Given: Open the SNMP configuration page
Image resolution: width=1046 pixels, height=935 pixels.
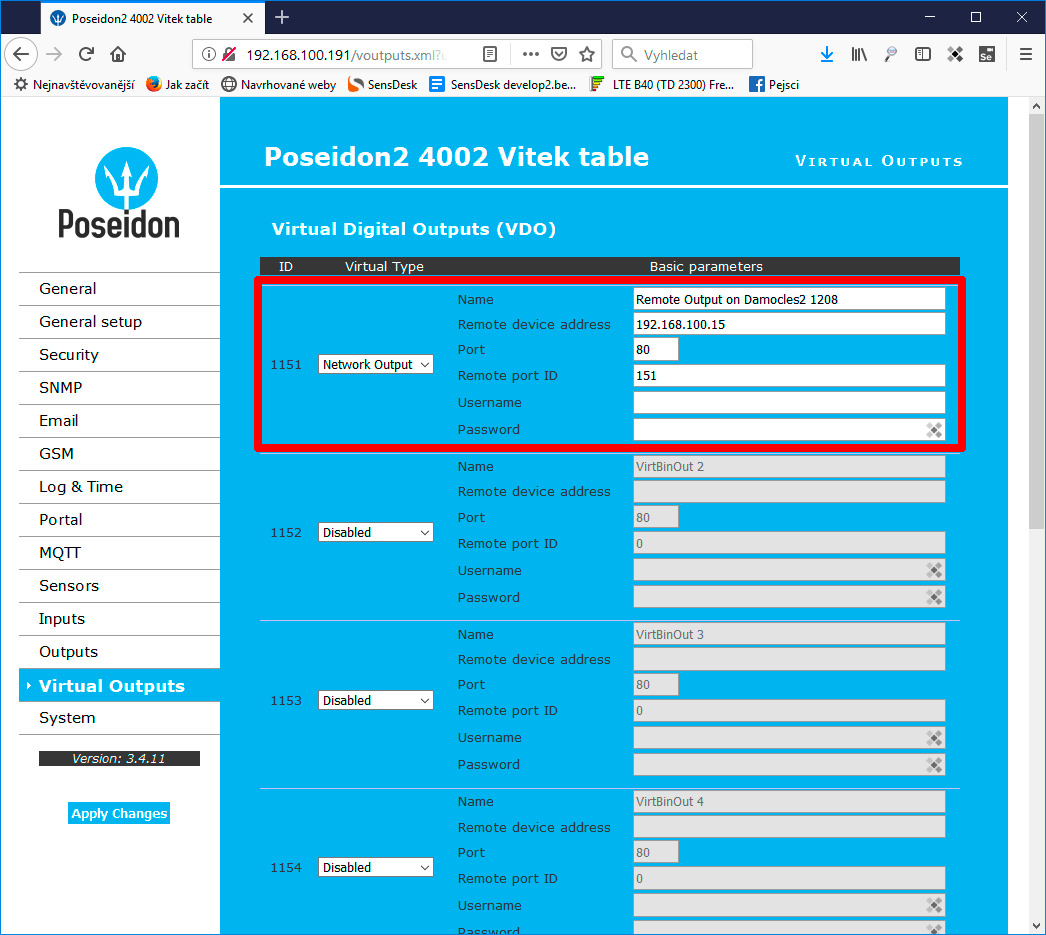Looking at the screenshot, I should pyautogui.click(x=119, y=388).
